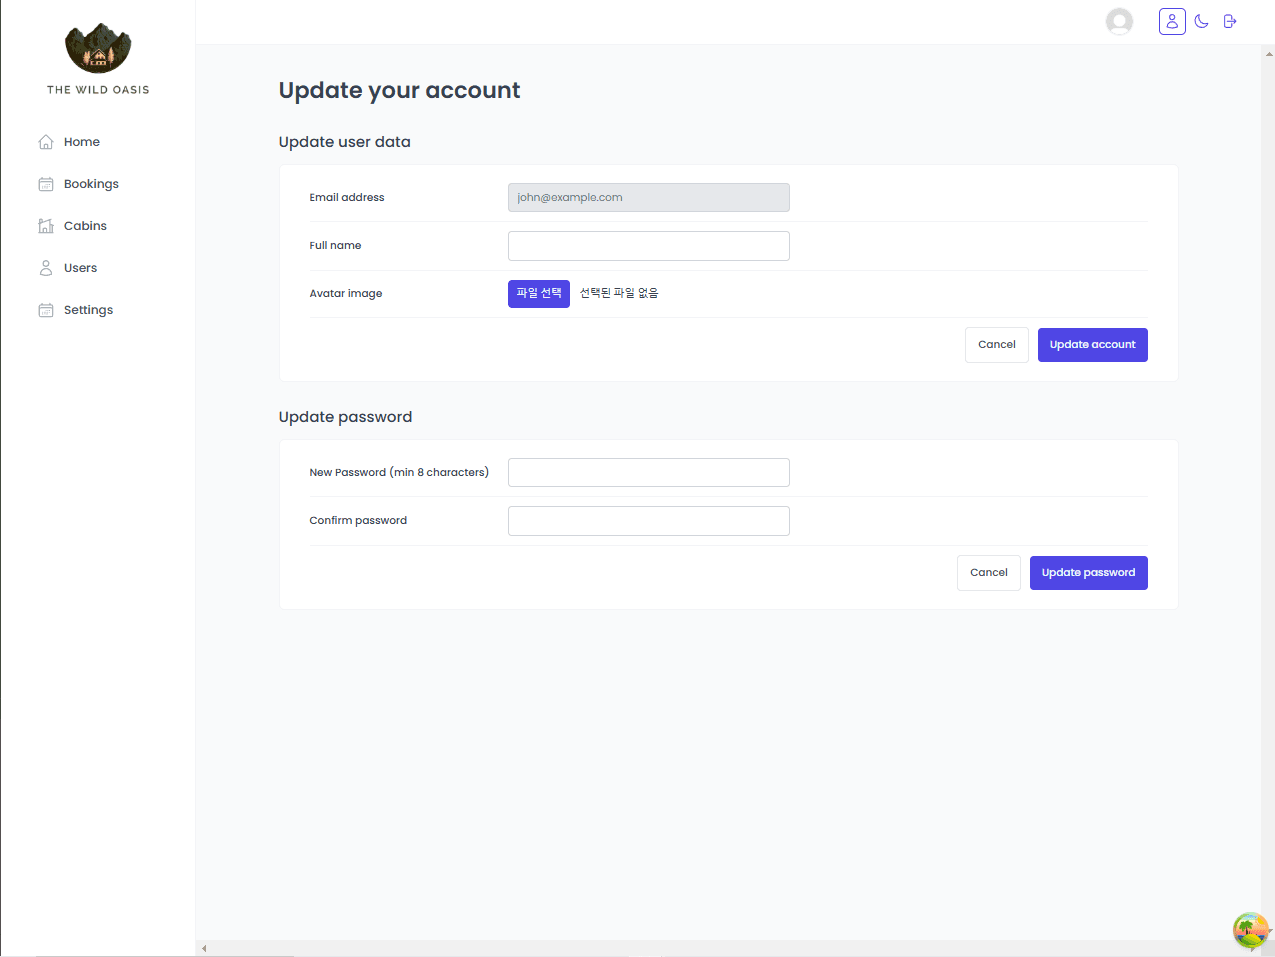Click the Bookings calendar icon

click(x=46, y=184)
